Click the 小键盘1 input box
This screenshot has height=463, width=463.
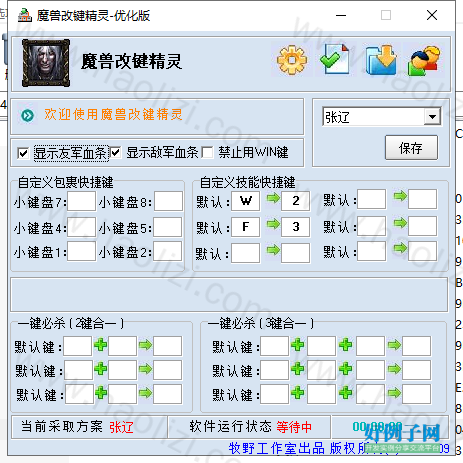tap(81, 251)
